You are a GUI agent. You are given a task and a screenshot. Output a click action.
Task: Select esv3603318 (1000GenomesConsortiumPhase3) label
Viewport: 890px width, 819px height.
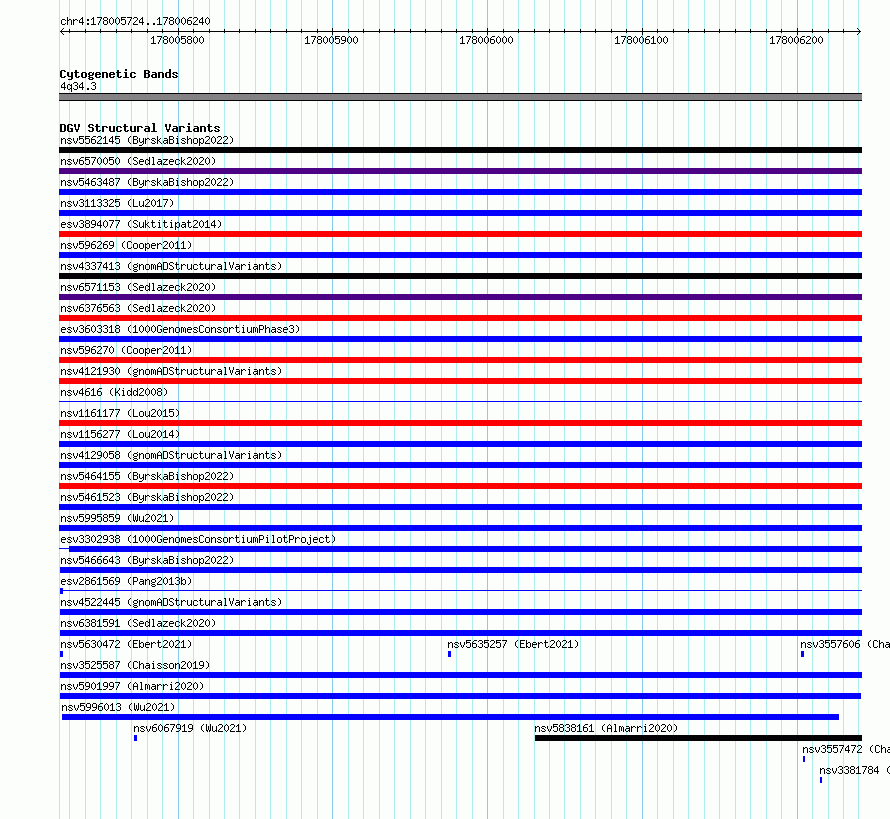[180, 329]
